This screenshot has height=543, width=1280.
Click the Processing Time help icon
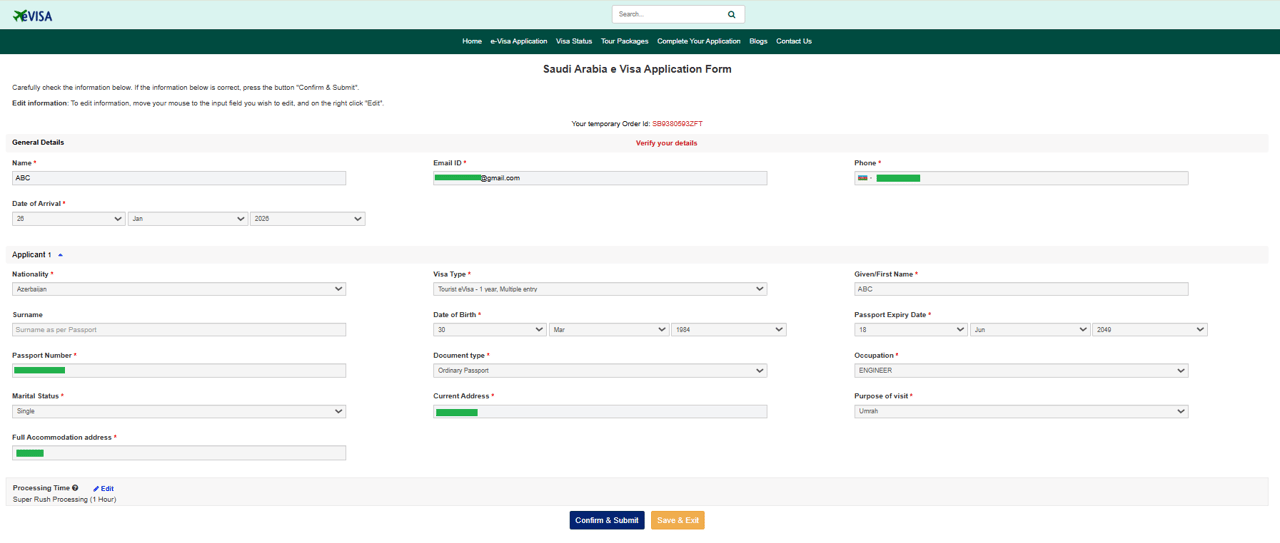coord(75,488)
